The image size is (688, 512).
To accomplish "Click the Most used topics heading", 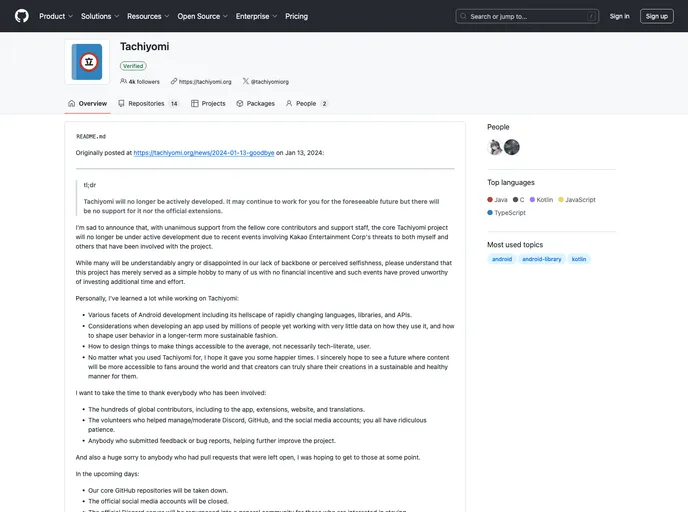I will [515, 245].
